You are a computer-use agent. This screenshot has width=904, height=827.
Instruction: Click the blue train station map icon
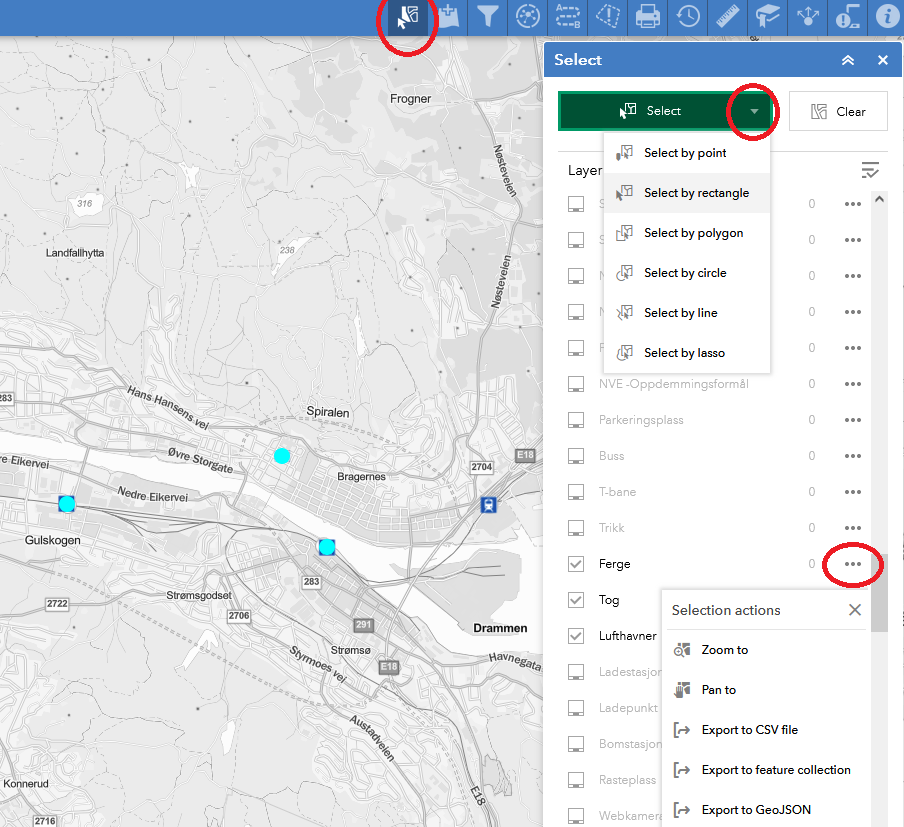click(x=489, y=505)
